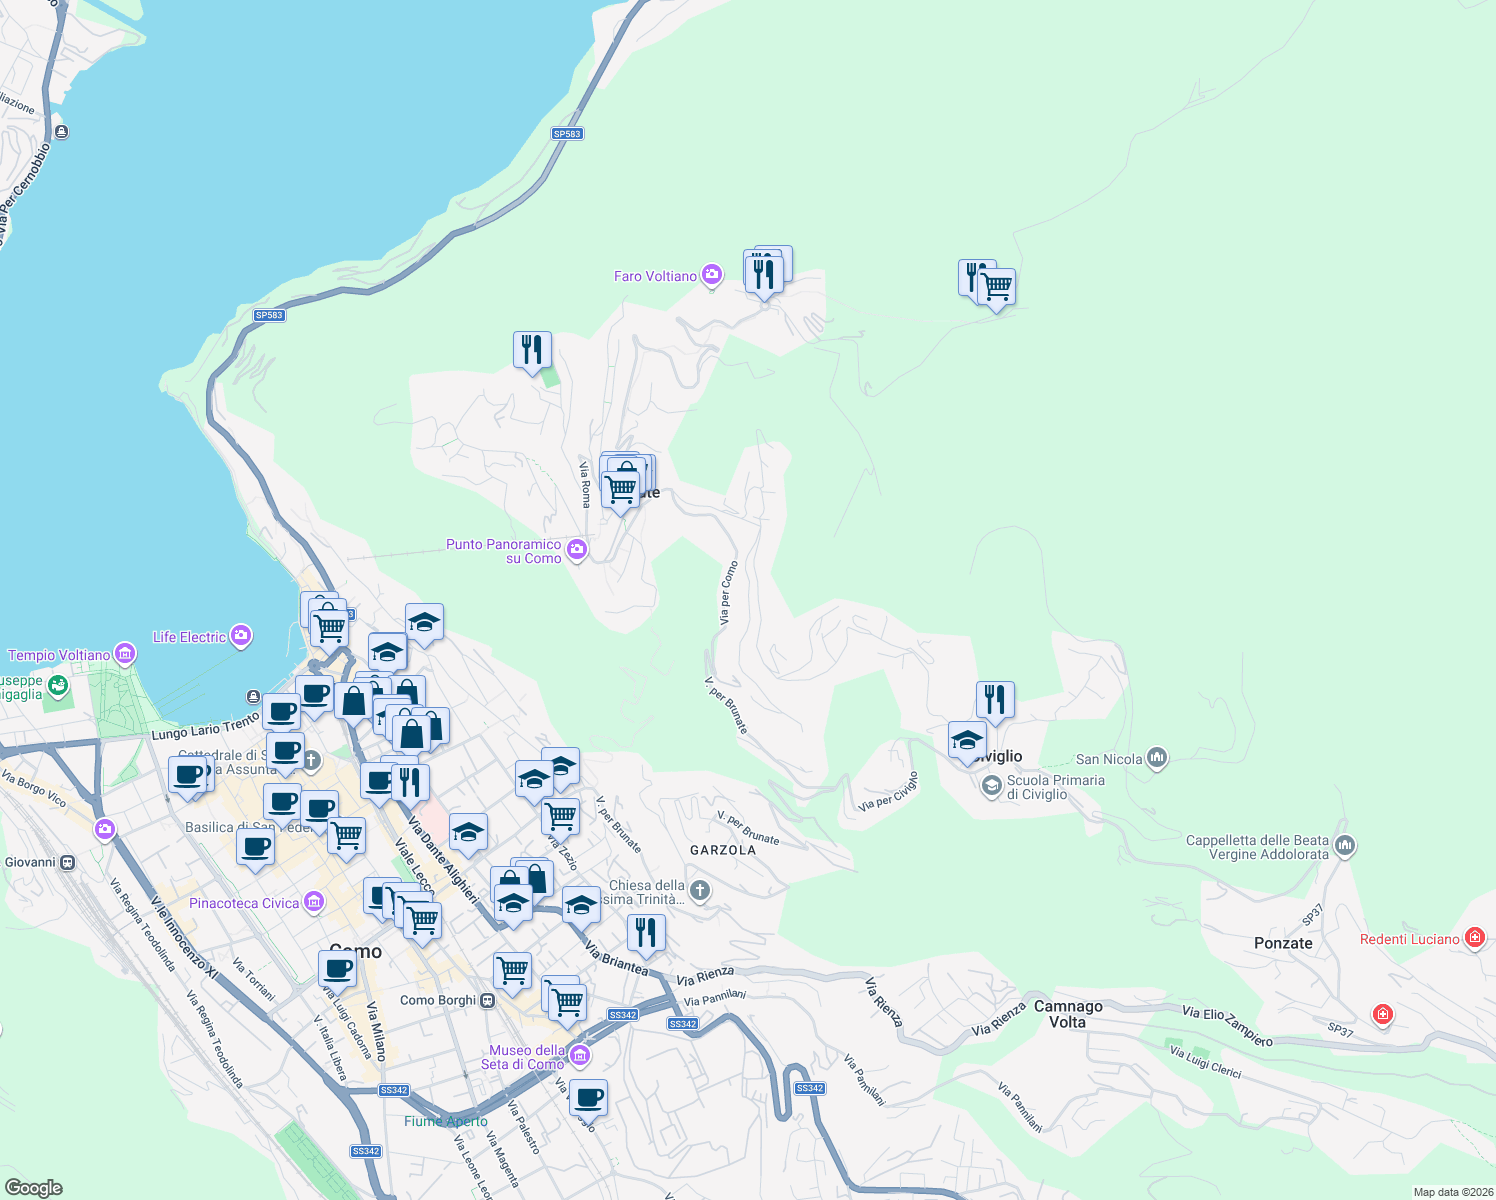Image resolution: width=1496 pixels, height=1200 pixels.
Task: Open the Faro Voltiano lighthouse attraction icon
Action: pos(712,275)
